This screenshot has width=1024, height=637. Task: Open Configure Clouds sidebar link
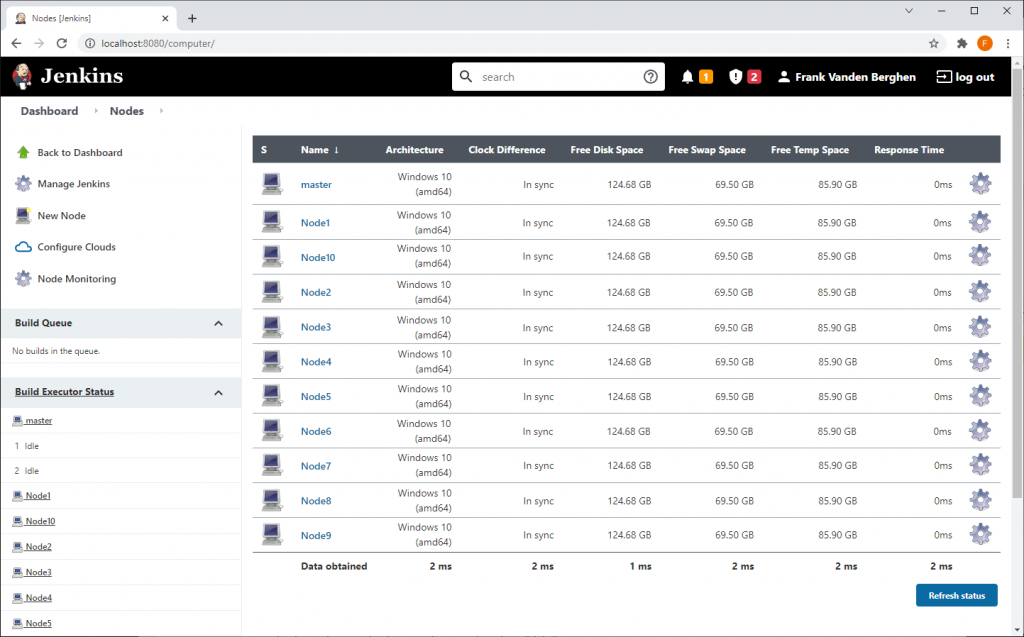pos(76,247)
